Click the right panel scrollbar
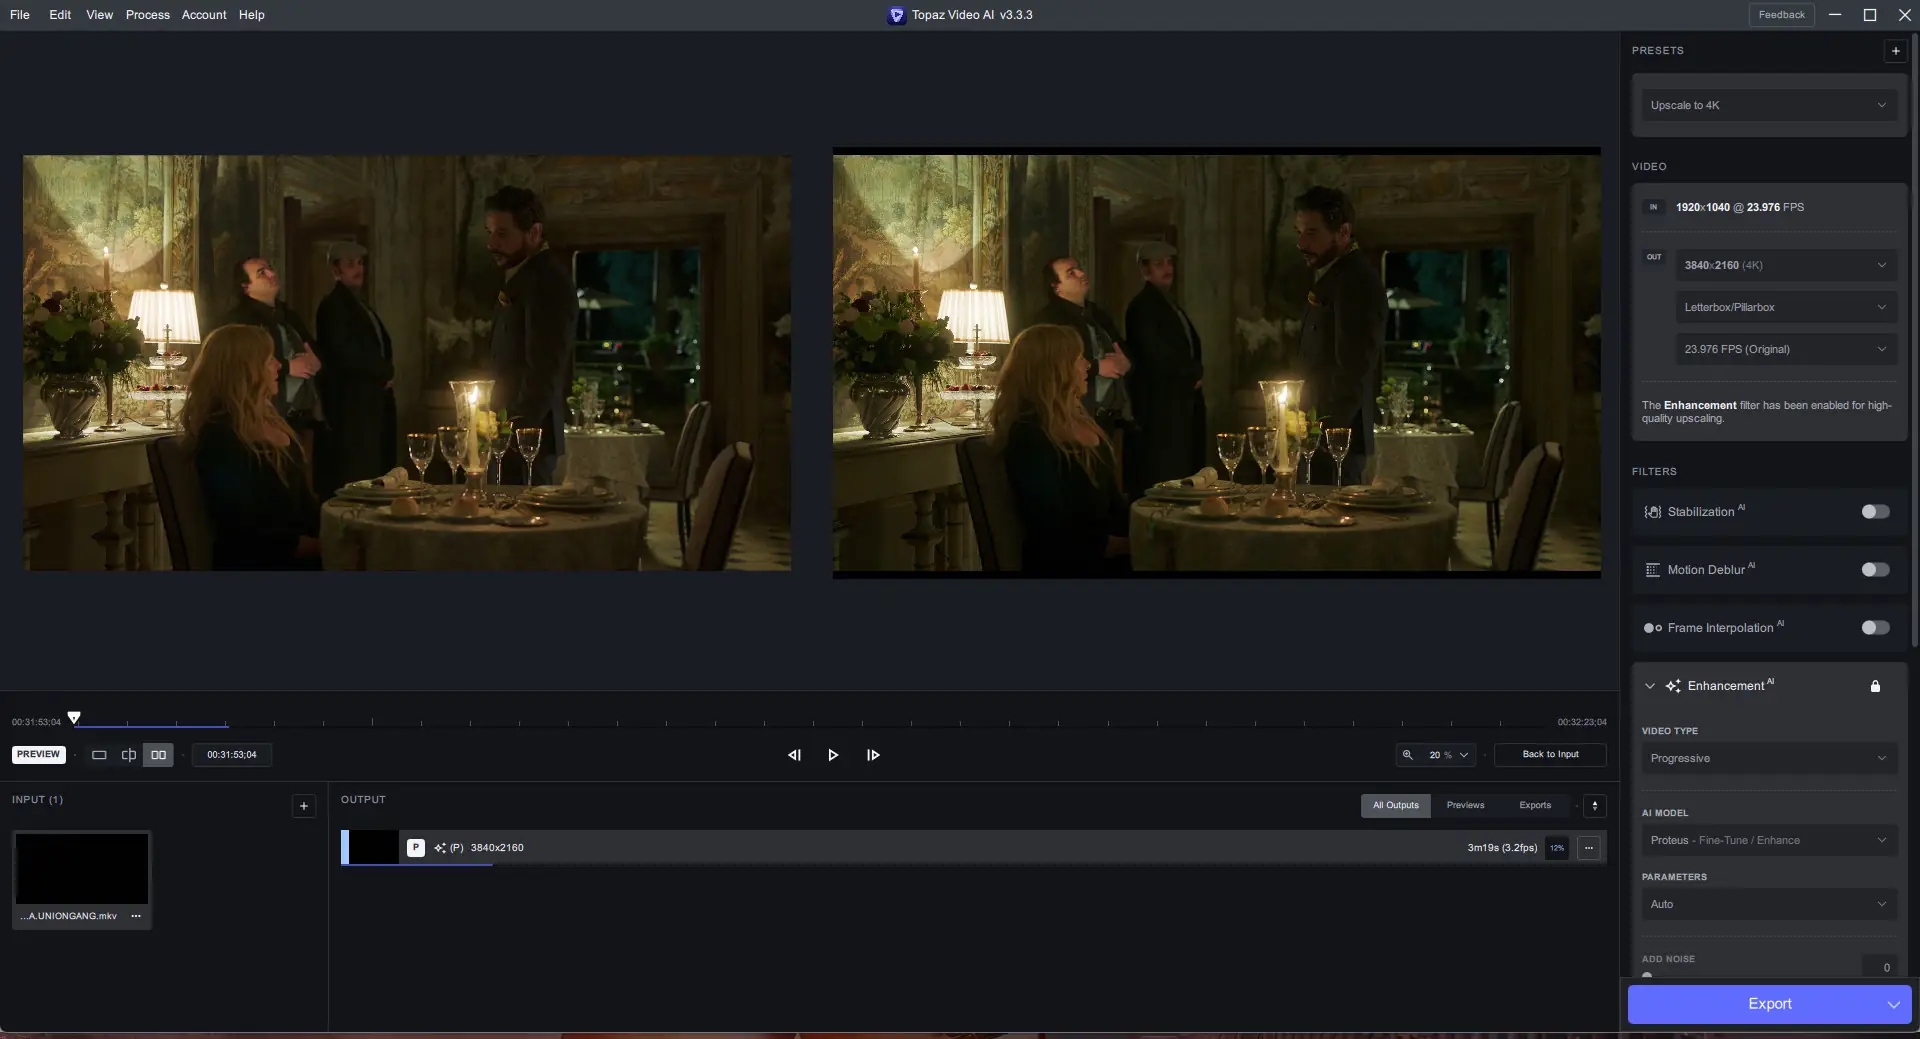Screen dimensions: 1920x1039 coord(1915,340)
